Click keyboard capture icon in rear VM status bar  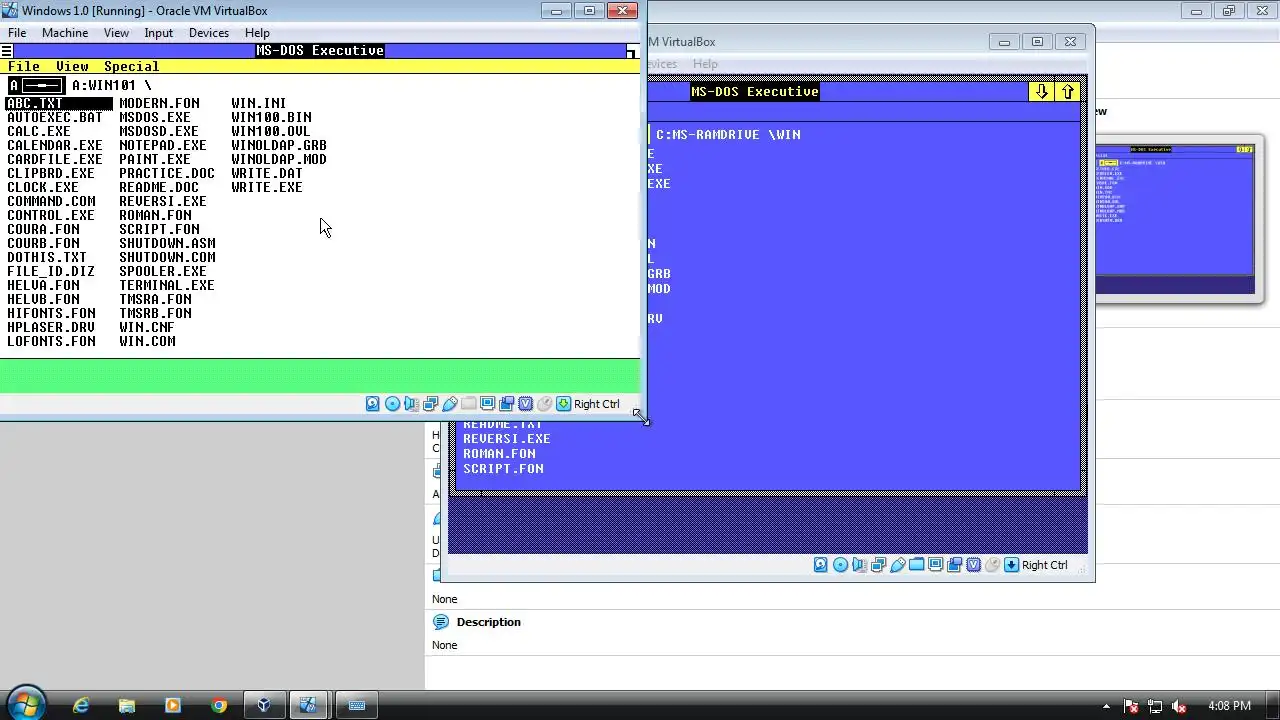1011,565
